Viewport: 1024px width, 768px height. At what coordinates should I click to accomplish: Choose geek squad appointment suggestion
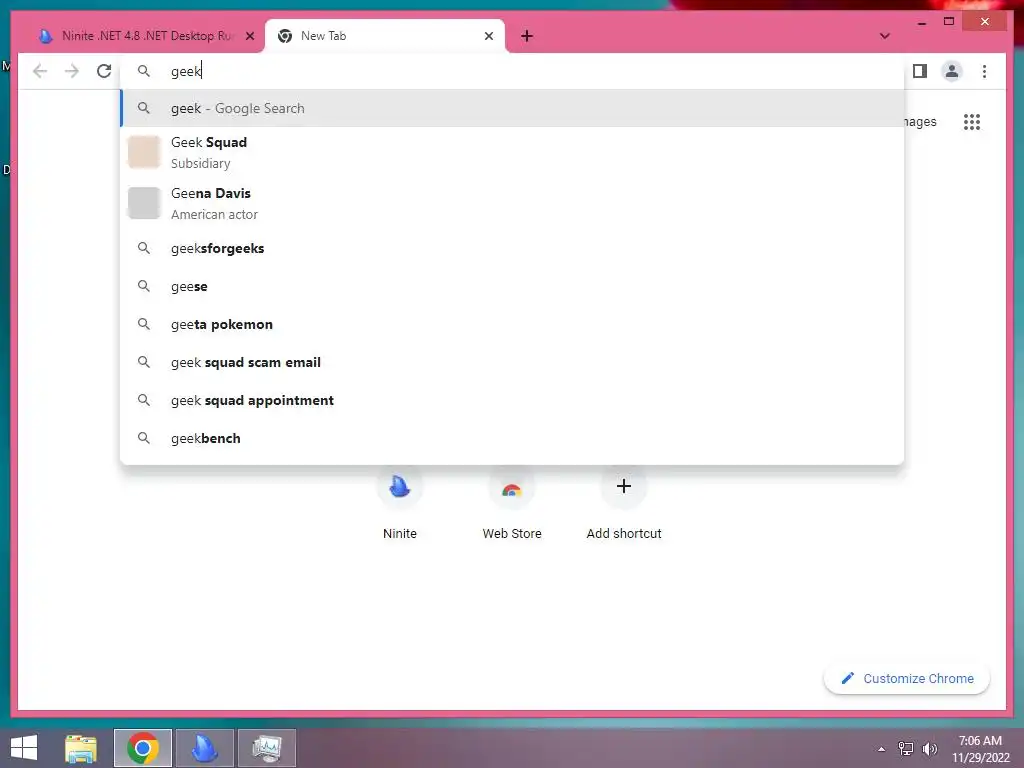pyautogui.click(x=513, y=400)
